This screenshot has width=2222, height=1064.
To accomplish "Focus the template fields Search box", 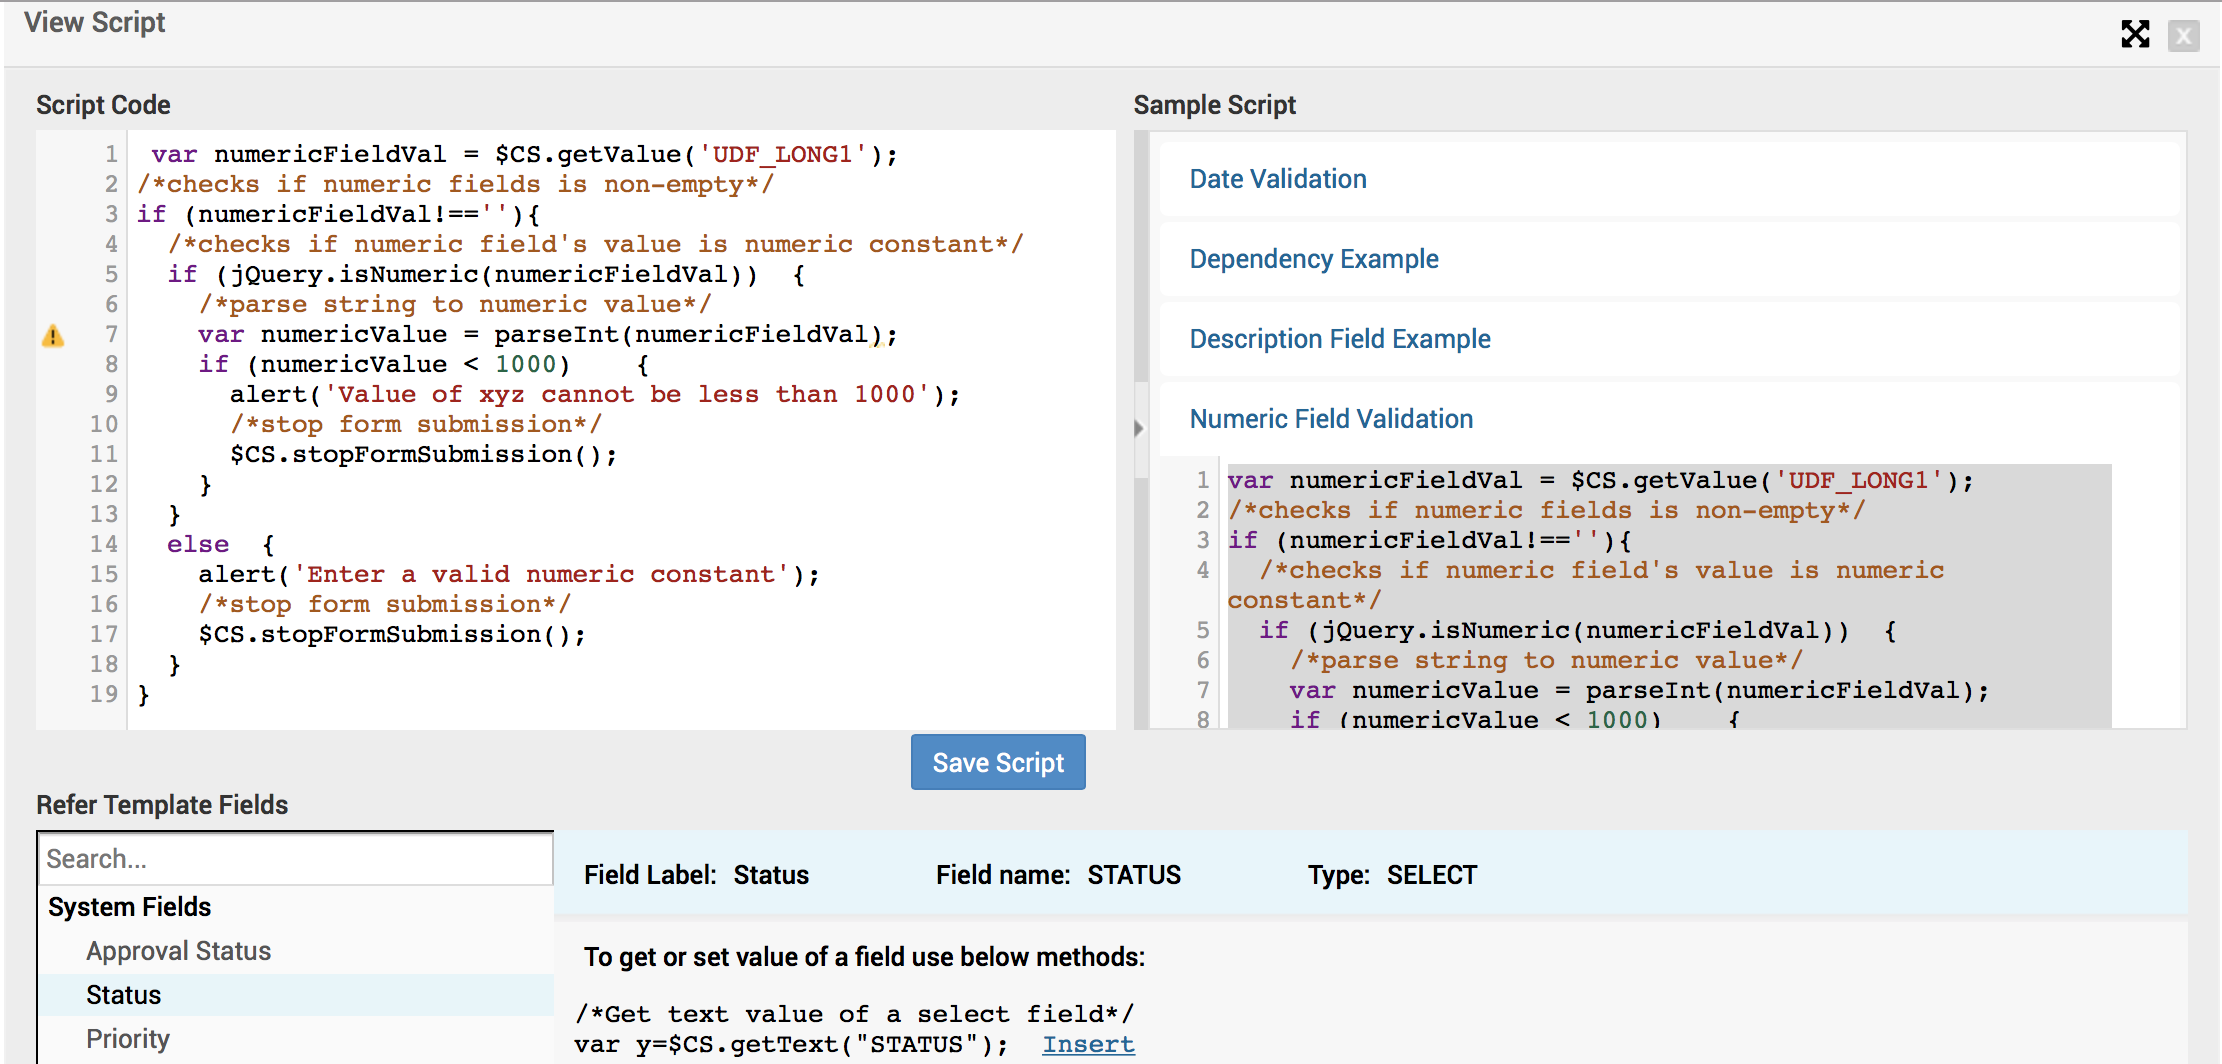I will tap(295, 859).
